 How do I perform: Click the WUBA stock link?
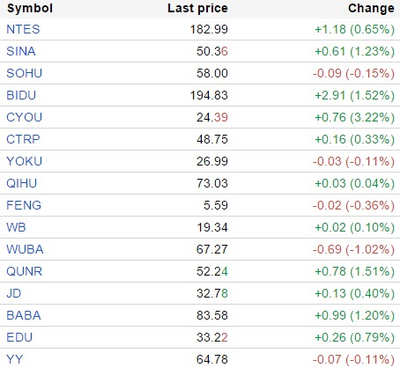point(25,249)
